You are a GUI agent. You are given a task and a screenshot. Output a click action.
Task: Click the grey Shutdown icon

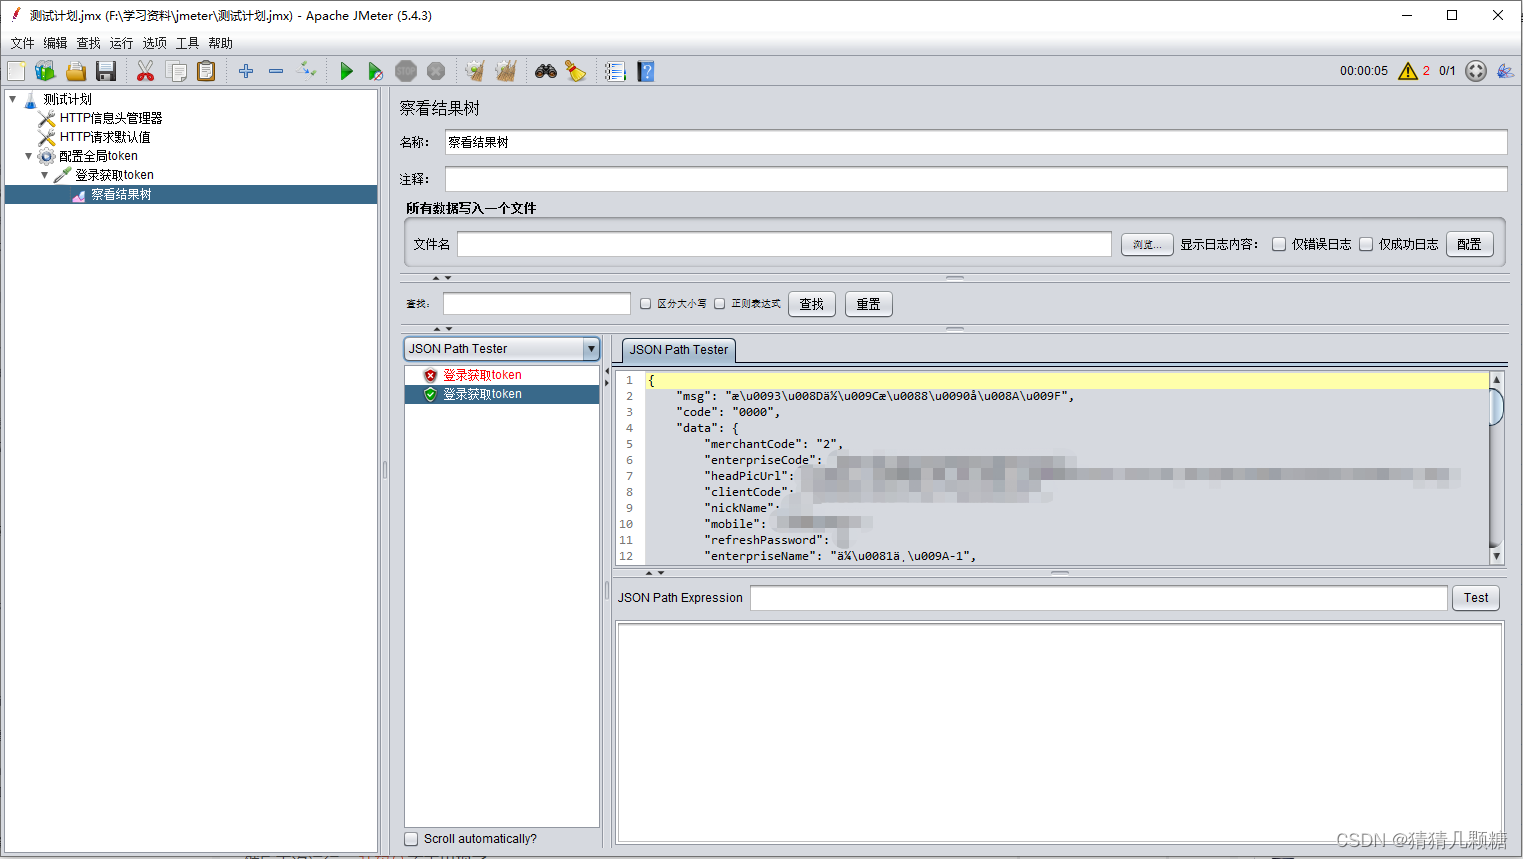[436, 71]
